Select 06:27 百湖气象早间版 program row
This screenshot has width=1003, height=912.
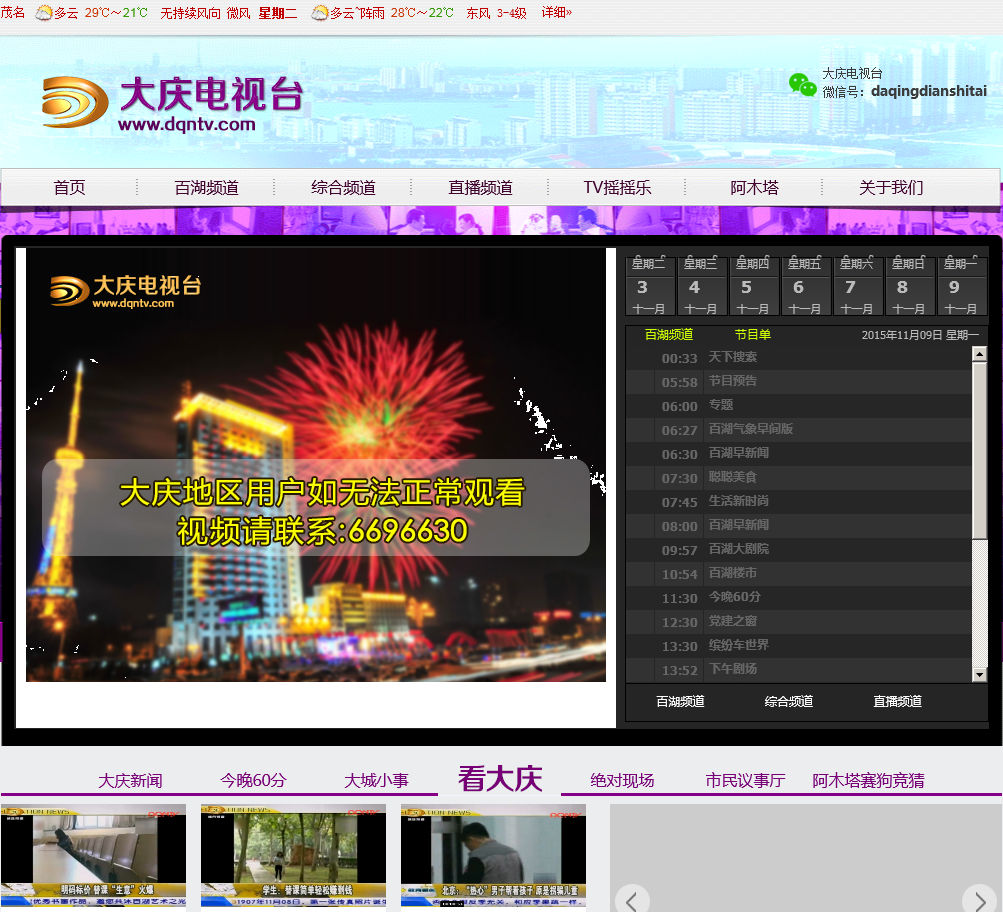(799, 430)
